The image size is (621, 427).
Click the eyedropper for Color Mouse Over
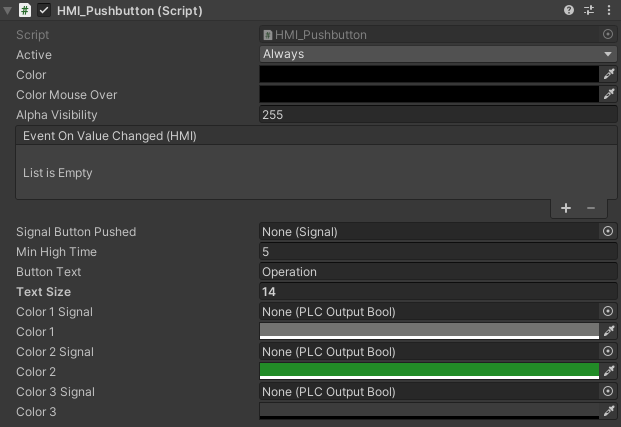coord(608,94)
